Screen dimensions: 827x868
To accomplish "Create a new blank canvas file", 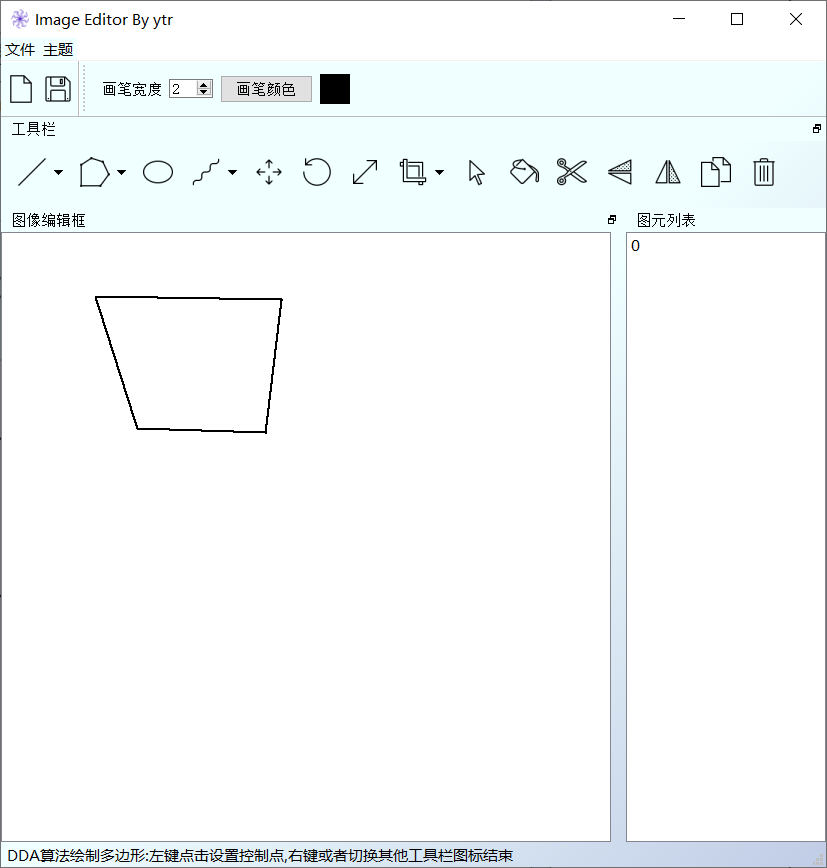I will [21, 89].
